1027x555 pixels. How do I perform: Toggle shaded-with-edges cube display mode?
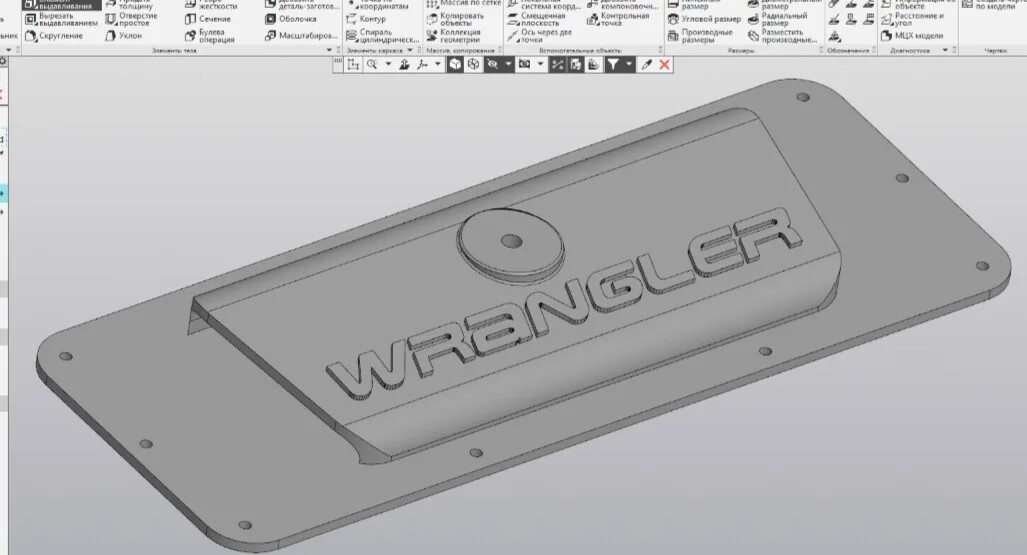(474, 64)
